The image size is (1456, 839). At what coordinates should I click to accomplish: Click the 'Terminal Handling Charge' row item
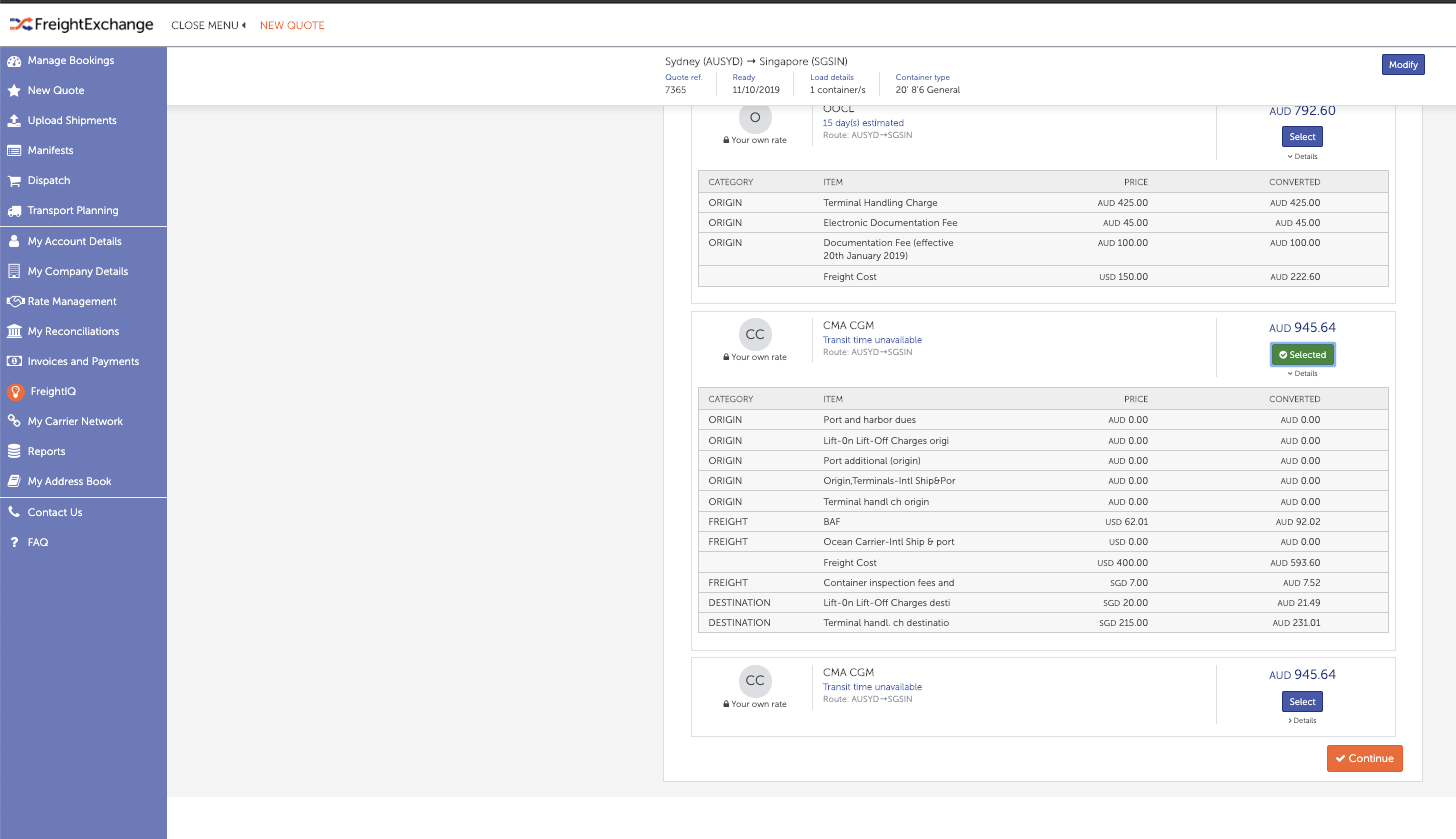pos(880,203)
